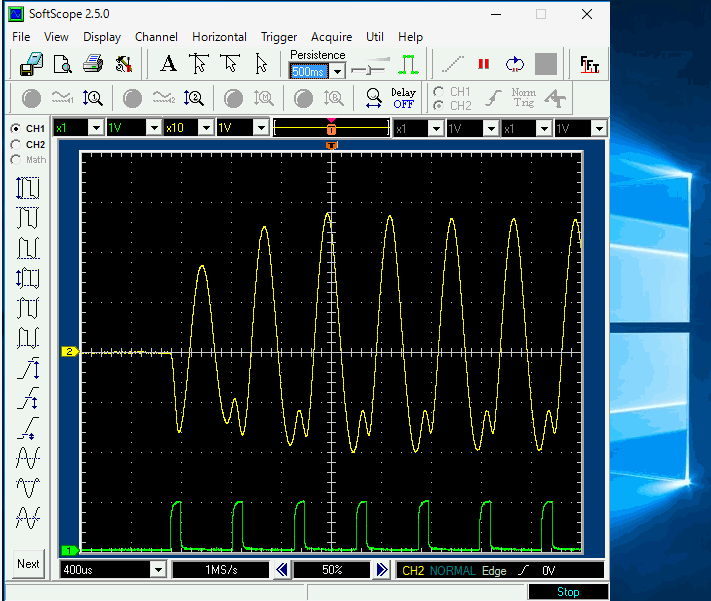
Task: Click the save to disk icon
Action: point(31,65)
